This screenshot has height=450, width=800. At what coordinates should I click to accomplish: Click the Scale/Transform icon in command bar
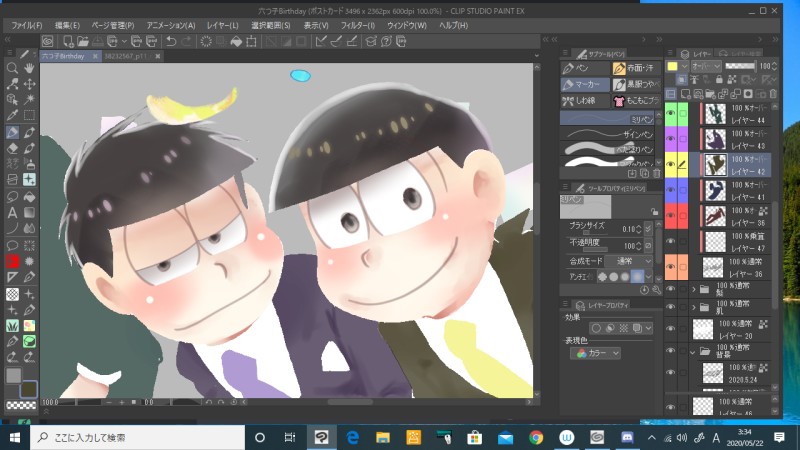(252, 41)
